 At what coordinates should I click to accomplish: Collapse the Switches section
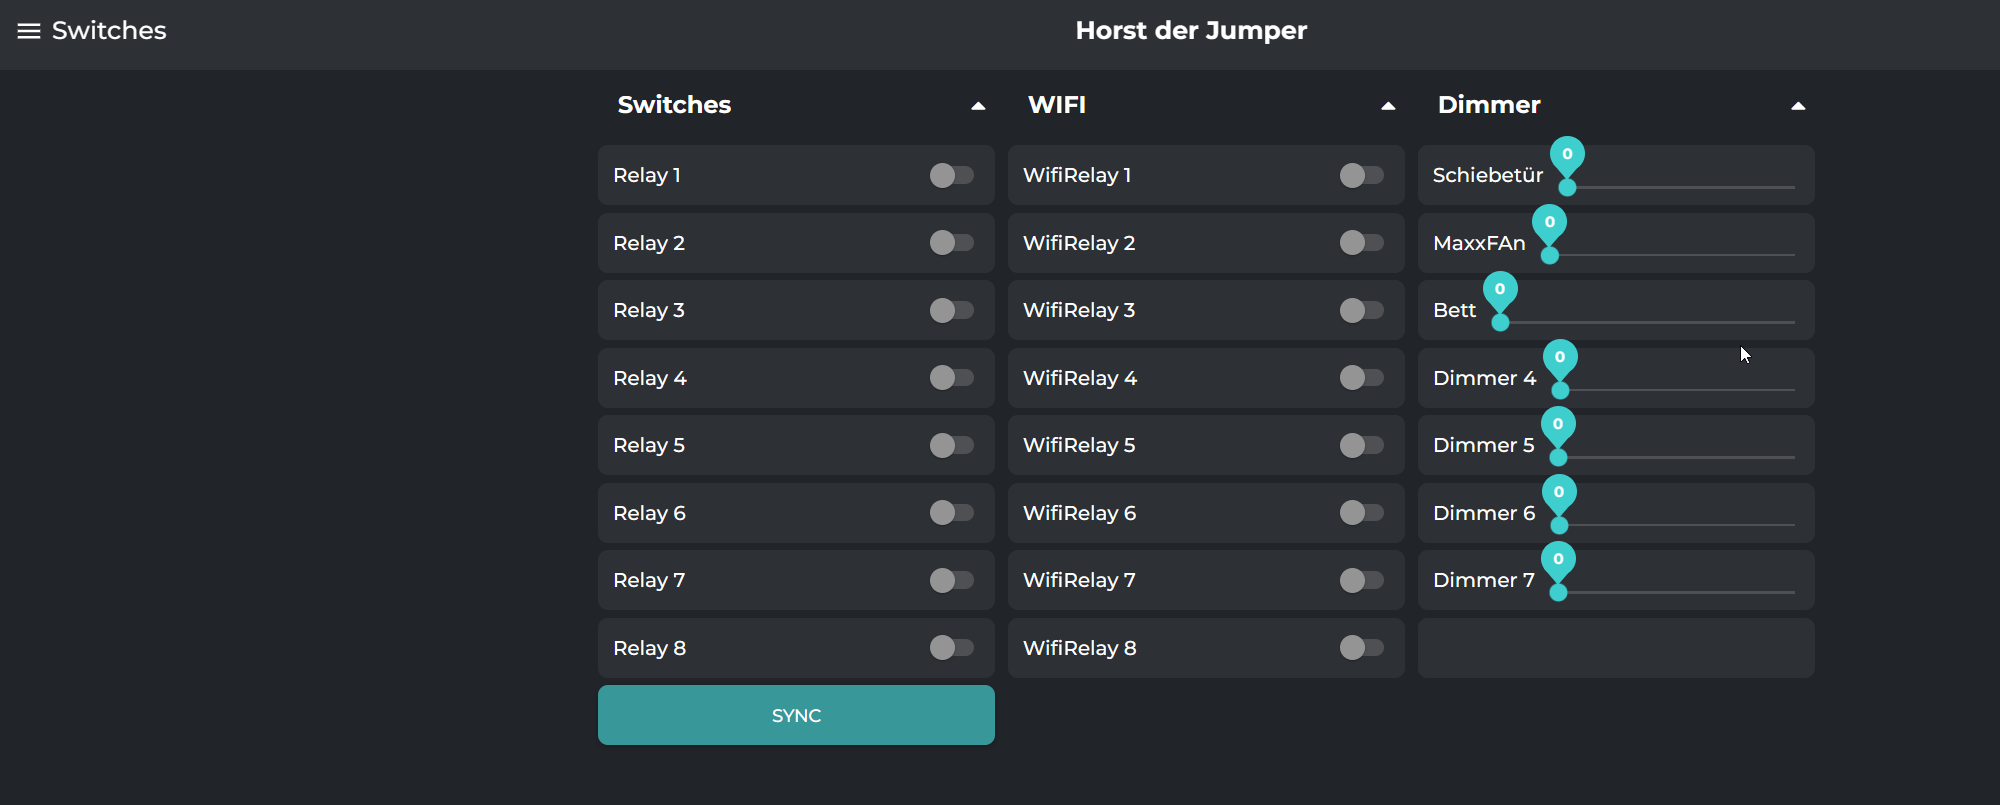pyautogui.click(x=978, y=106)
